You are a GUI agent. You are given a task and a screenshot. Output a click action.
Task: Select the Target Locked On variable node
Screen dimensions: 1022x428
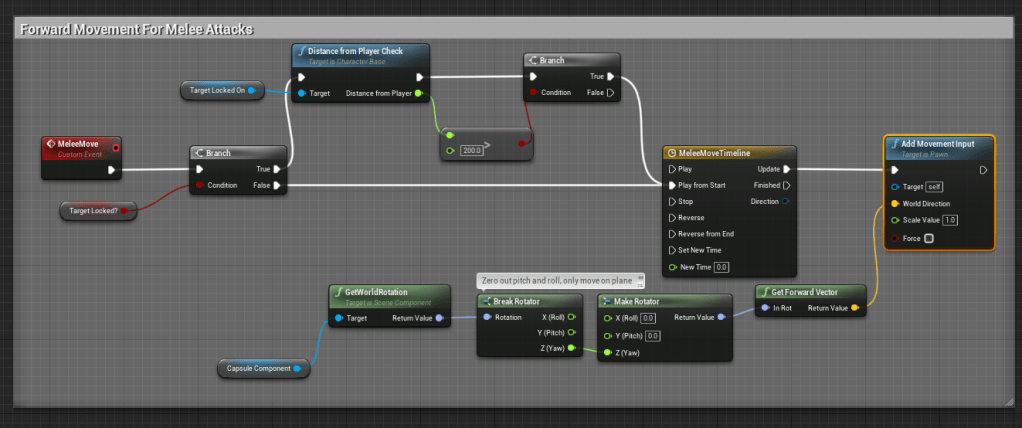(x=219, y=91)
